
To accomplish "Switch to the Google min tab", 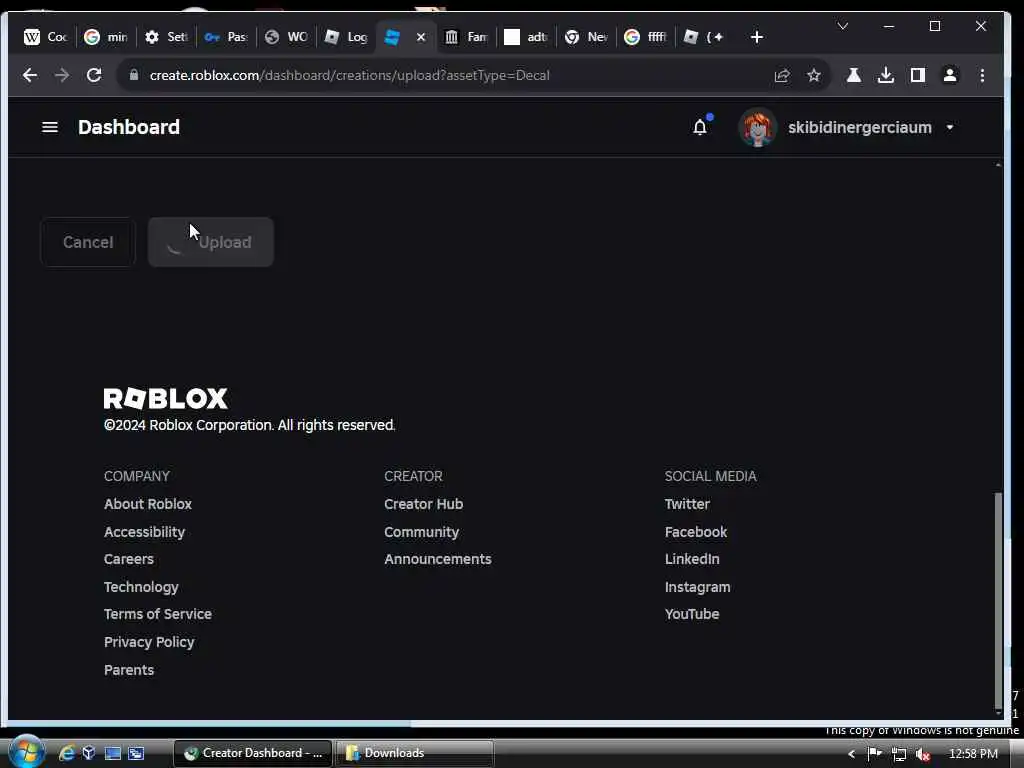I will [105, 37].
